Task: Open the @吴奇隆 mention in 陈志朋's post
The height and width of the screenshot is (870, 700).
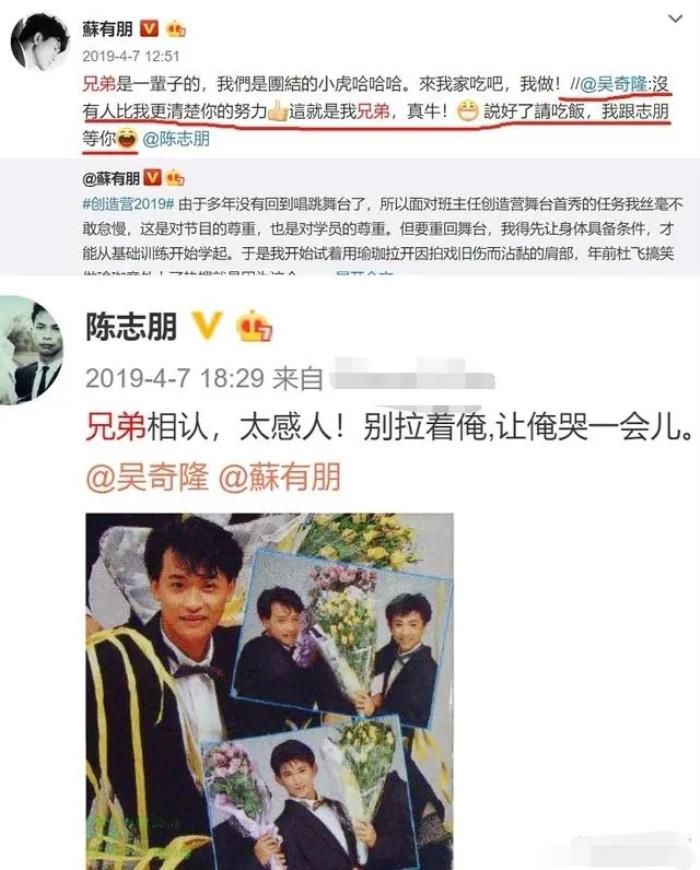Action: coord(147,477)
